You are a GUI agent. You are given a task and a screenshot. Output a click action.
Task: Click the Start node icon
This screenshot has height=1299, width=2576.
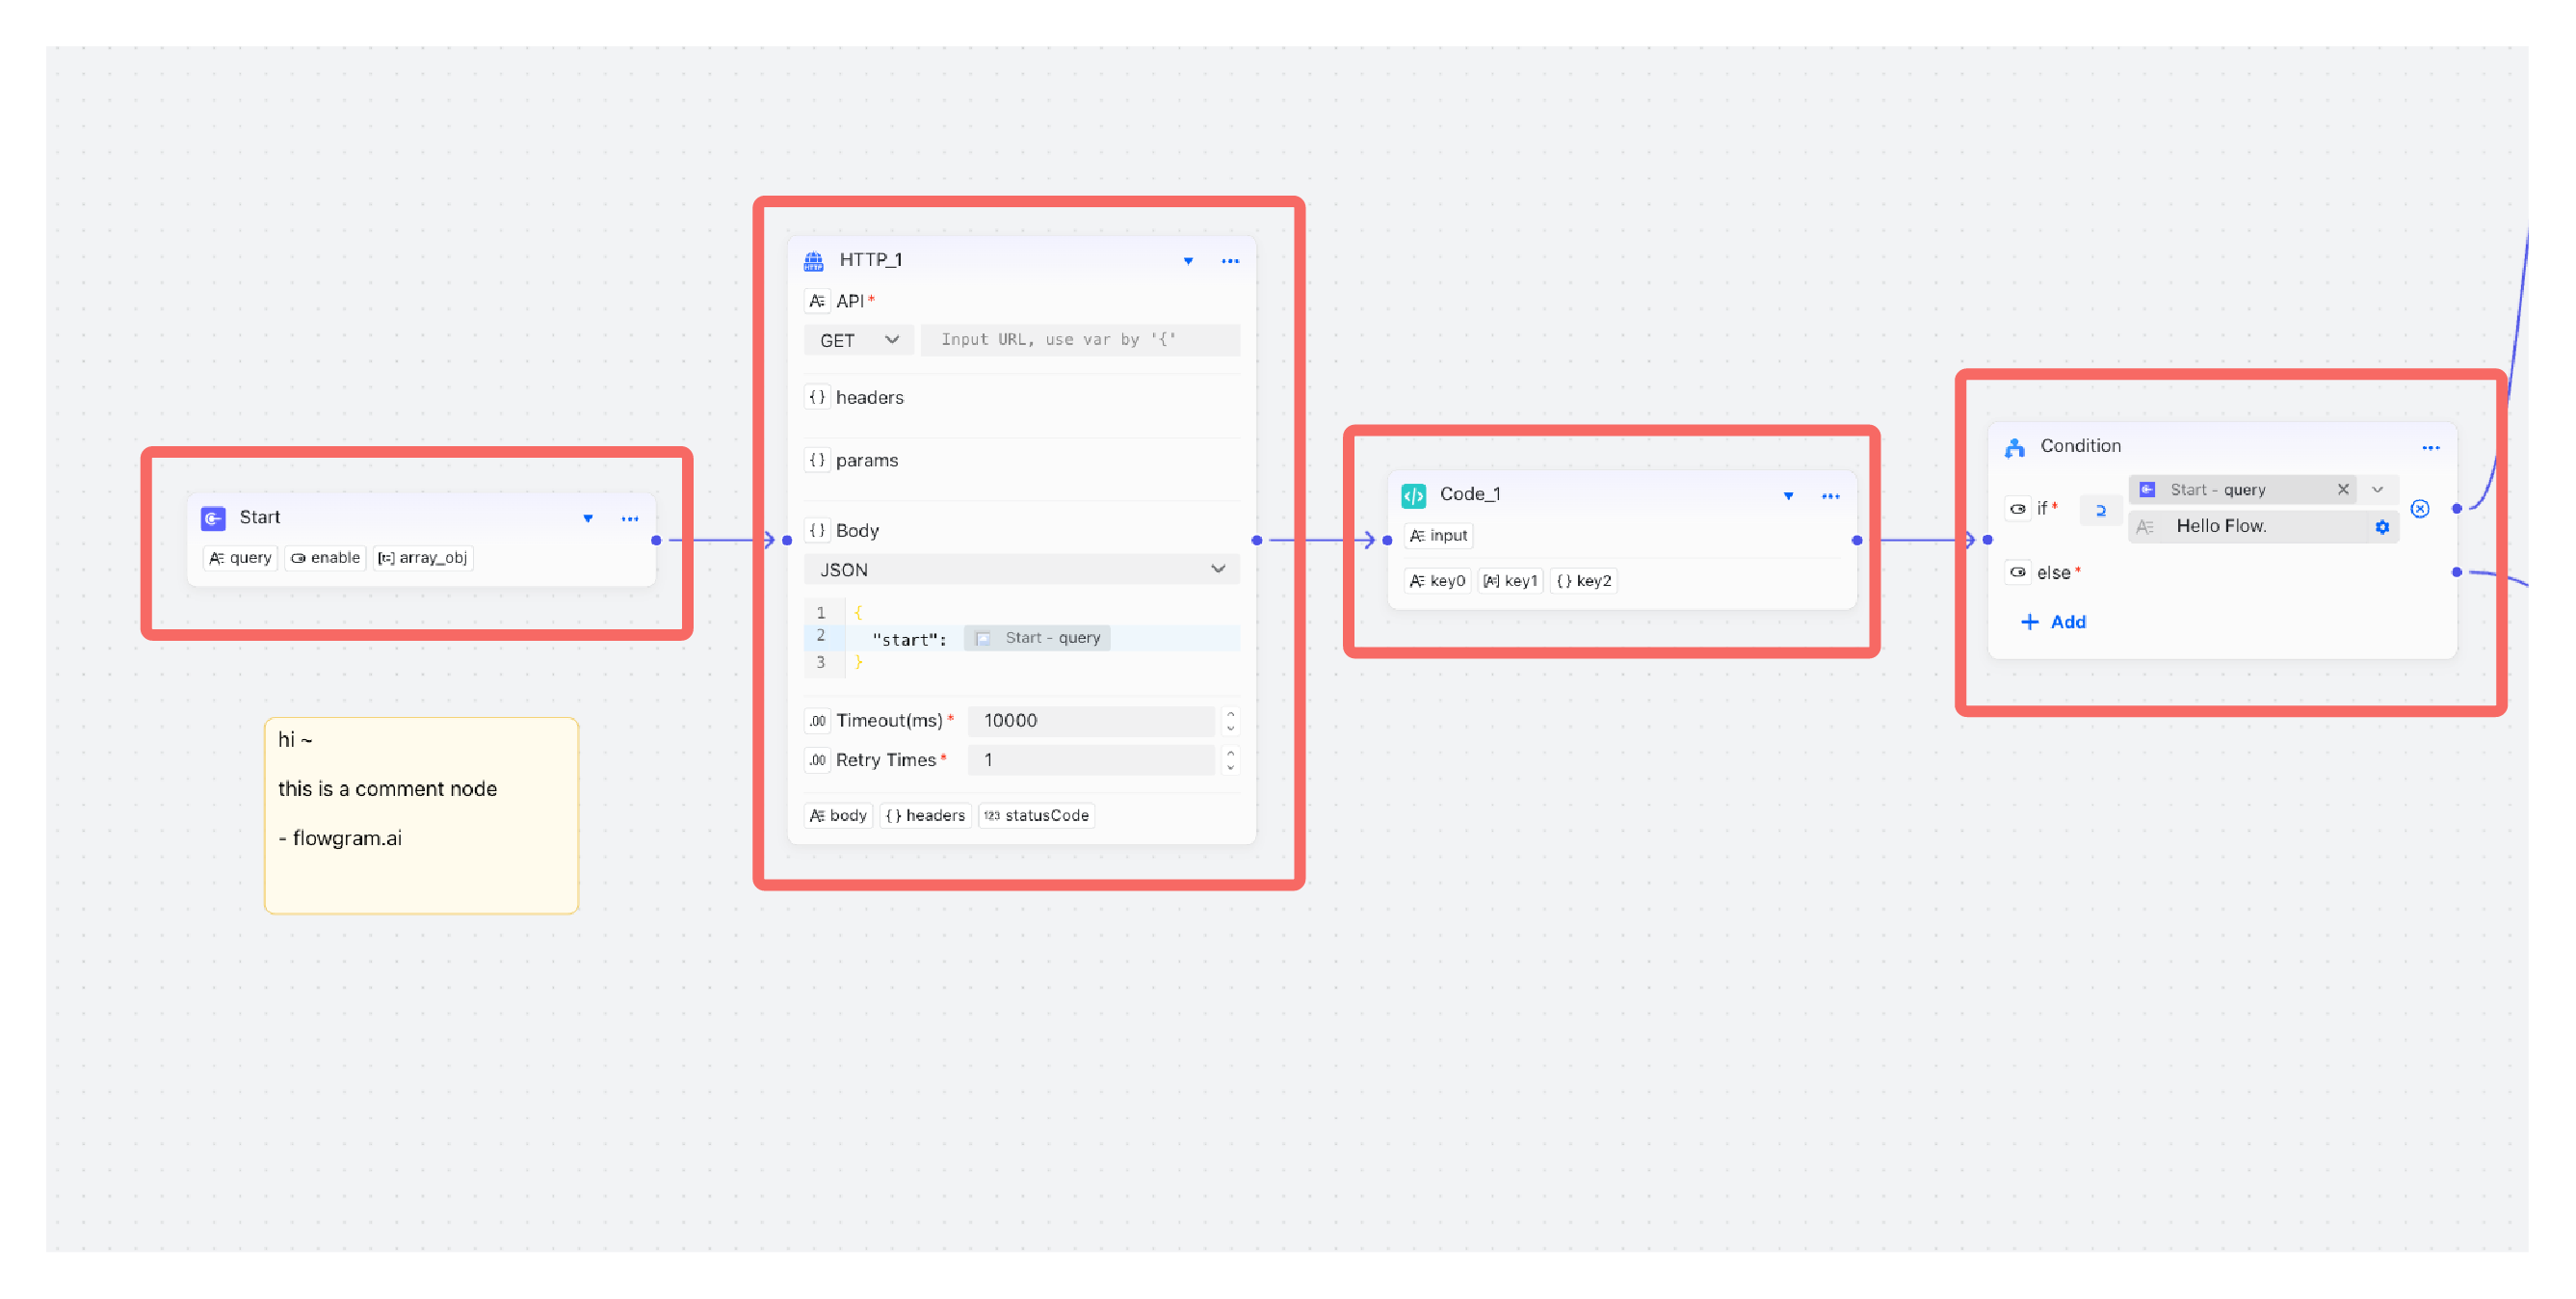(213, 518)
